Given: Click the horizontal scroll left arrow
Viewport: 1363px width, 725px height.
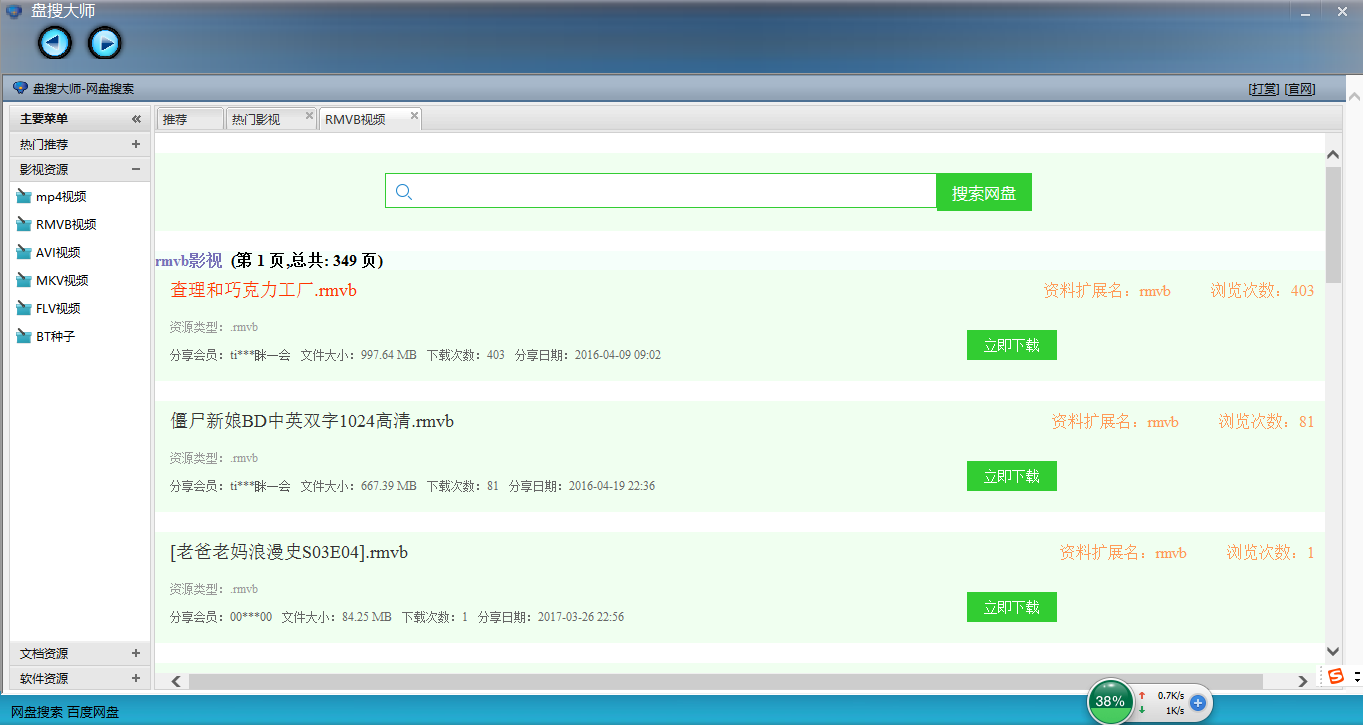Looking at the screenshot, I should 175,681.
